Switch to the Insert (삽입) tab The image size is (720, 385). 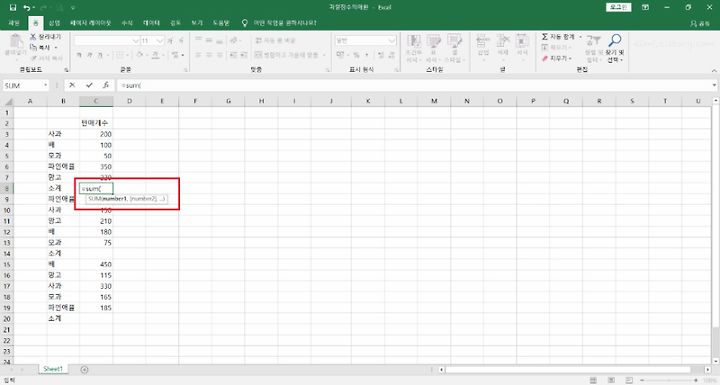55,23
